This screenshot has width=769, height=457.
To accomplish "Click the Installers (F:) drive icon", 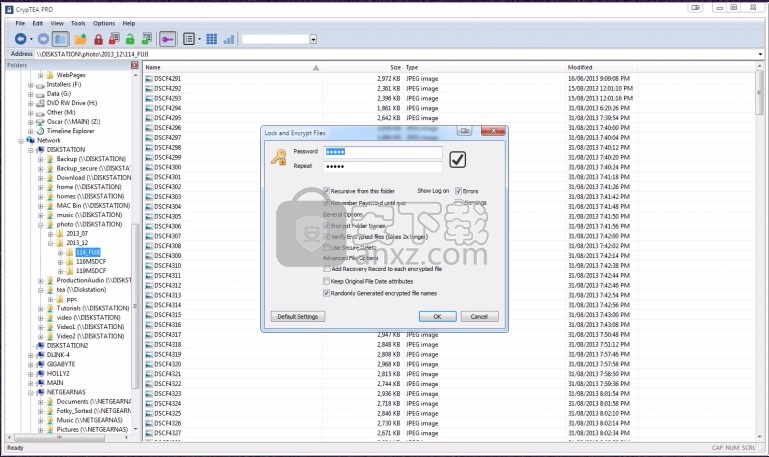I will click(x=41, y=84).
